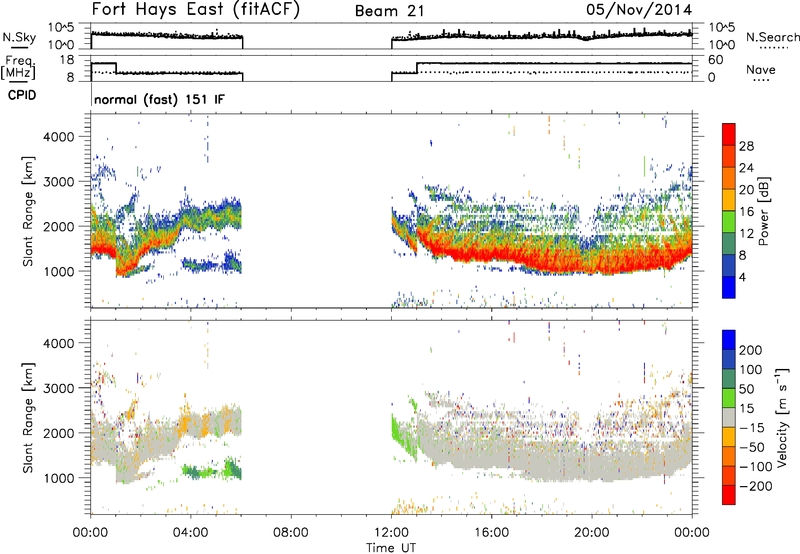Click the '2000' tick on the velocity panel
This screenshot has width=800, height=554.
coord(59,434)
